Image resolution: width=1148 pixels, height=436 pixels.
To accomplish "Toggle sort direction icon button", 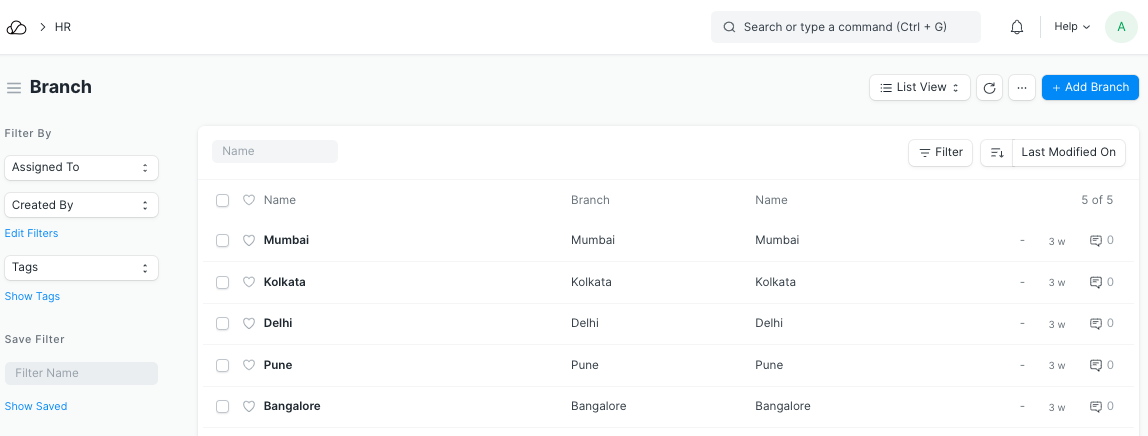I will click(x=997, y=152).
